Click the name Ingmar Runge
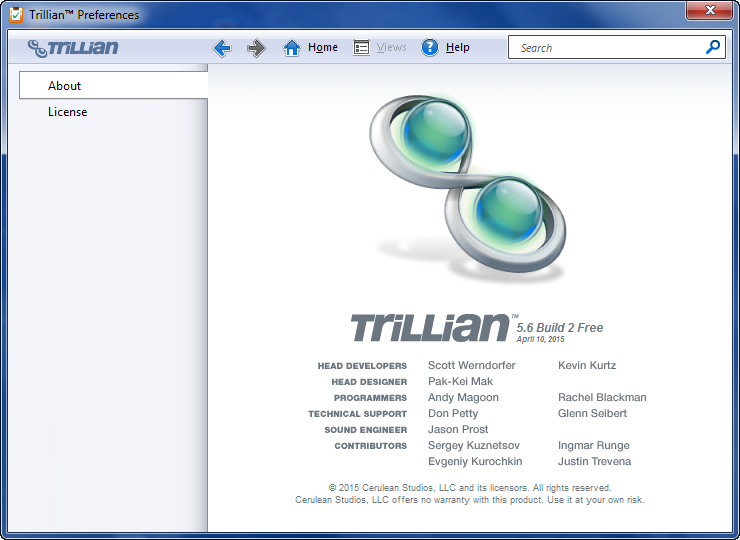740x540 pixels. point(593,446)
